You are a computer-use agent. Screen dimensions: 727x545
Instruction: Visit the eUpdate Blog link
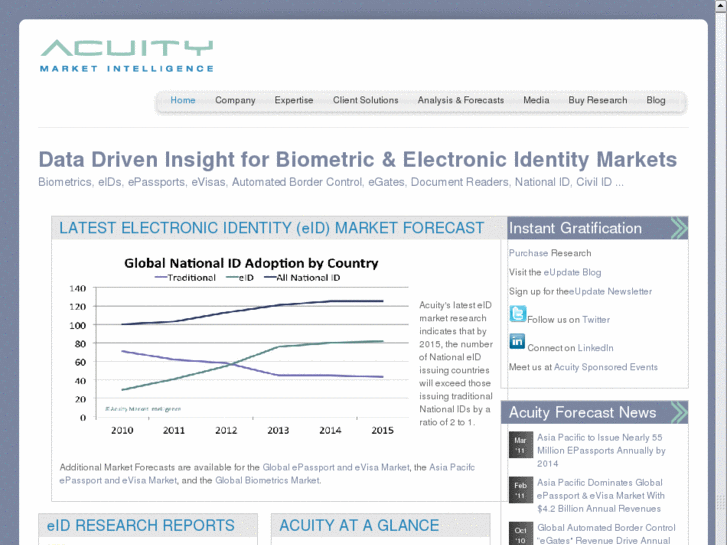(x=572, y=272)
